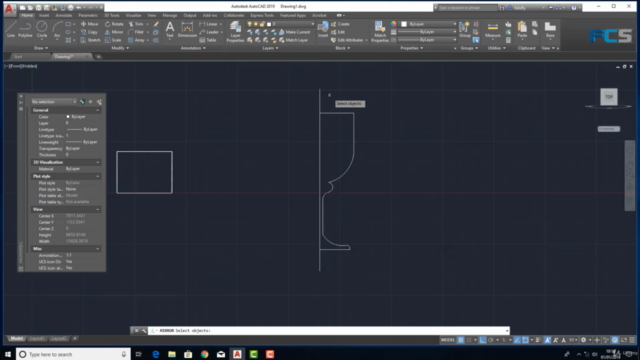Click Make Current layer button
The height and width of the screenshot is (360, 640).
(x=295, y=32)
